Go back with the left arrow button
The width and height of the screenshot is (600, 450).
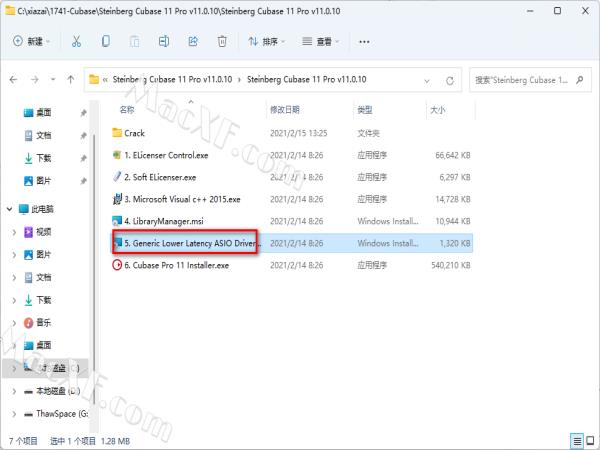click(x=13, y=80)
